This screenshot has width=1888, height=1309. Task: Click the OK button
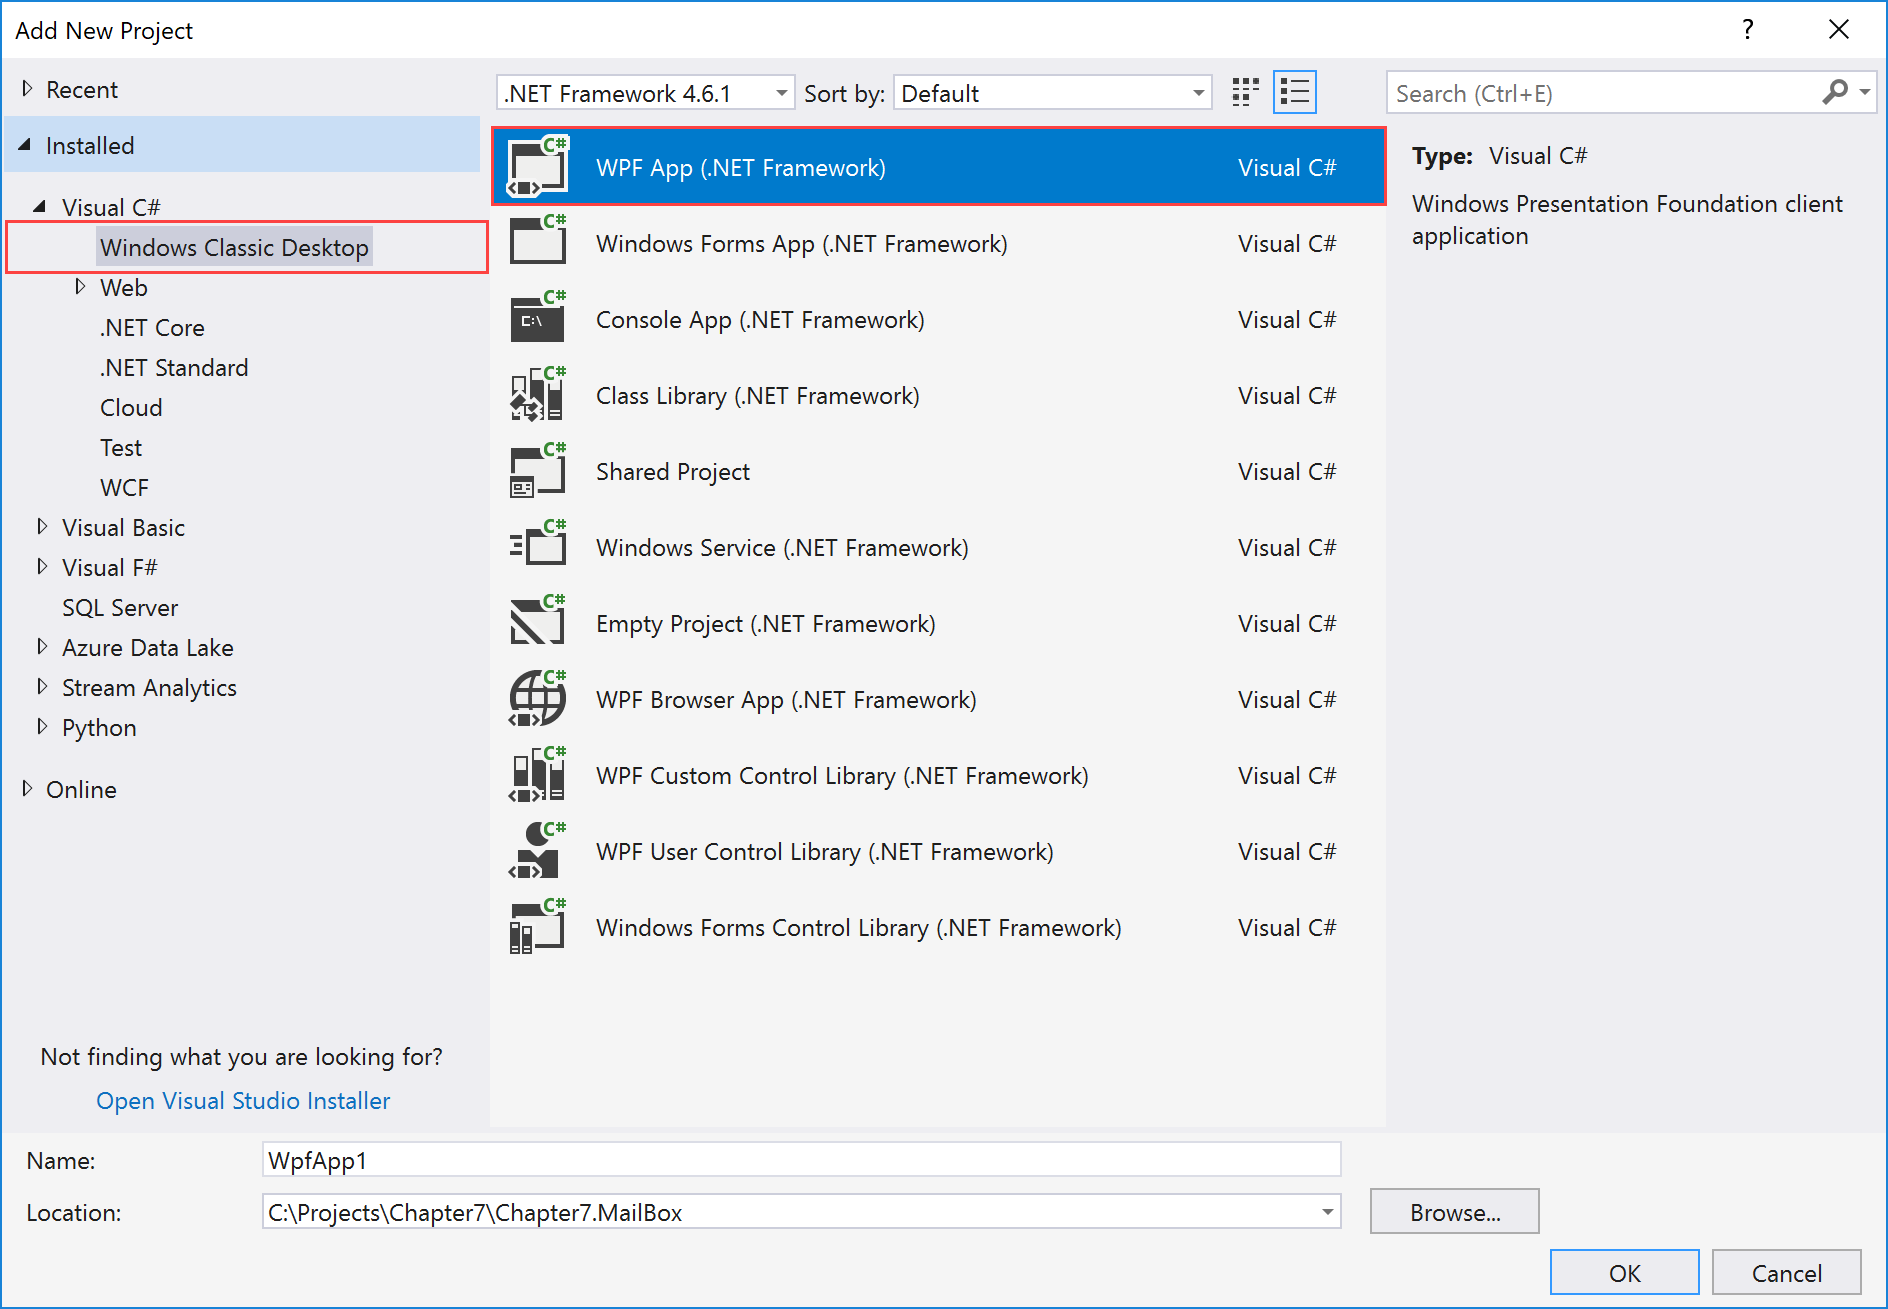1624,1272
